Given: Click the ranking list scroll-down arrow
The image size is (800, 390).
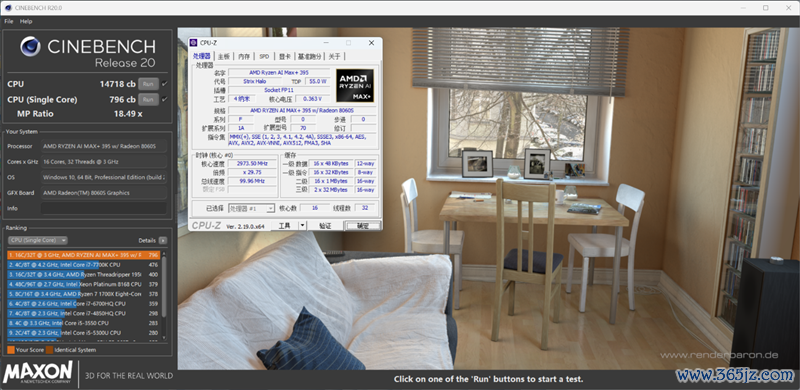Looking at the screenshot, I should tap(164, 337).
